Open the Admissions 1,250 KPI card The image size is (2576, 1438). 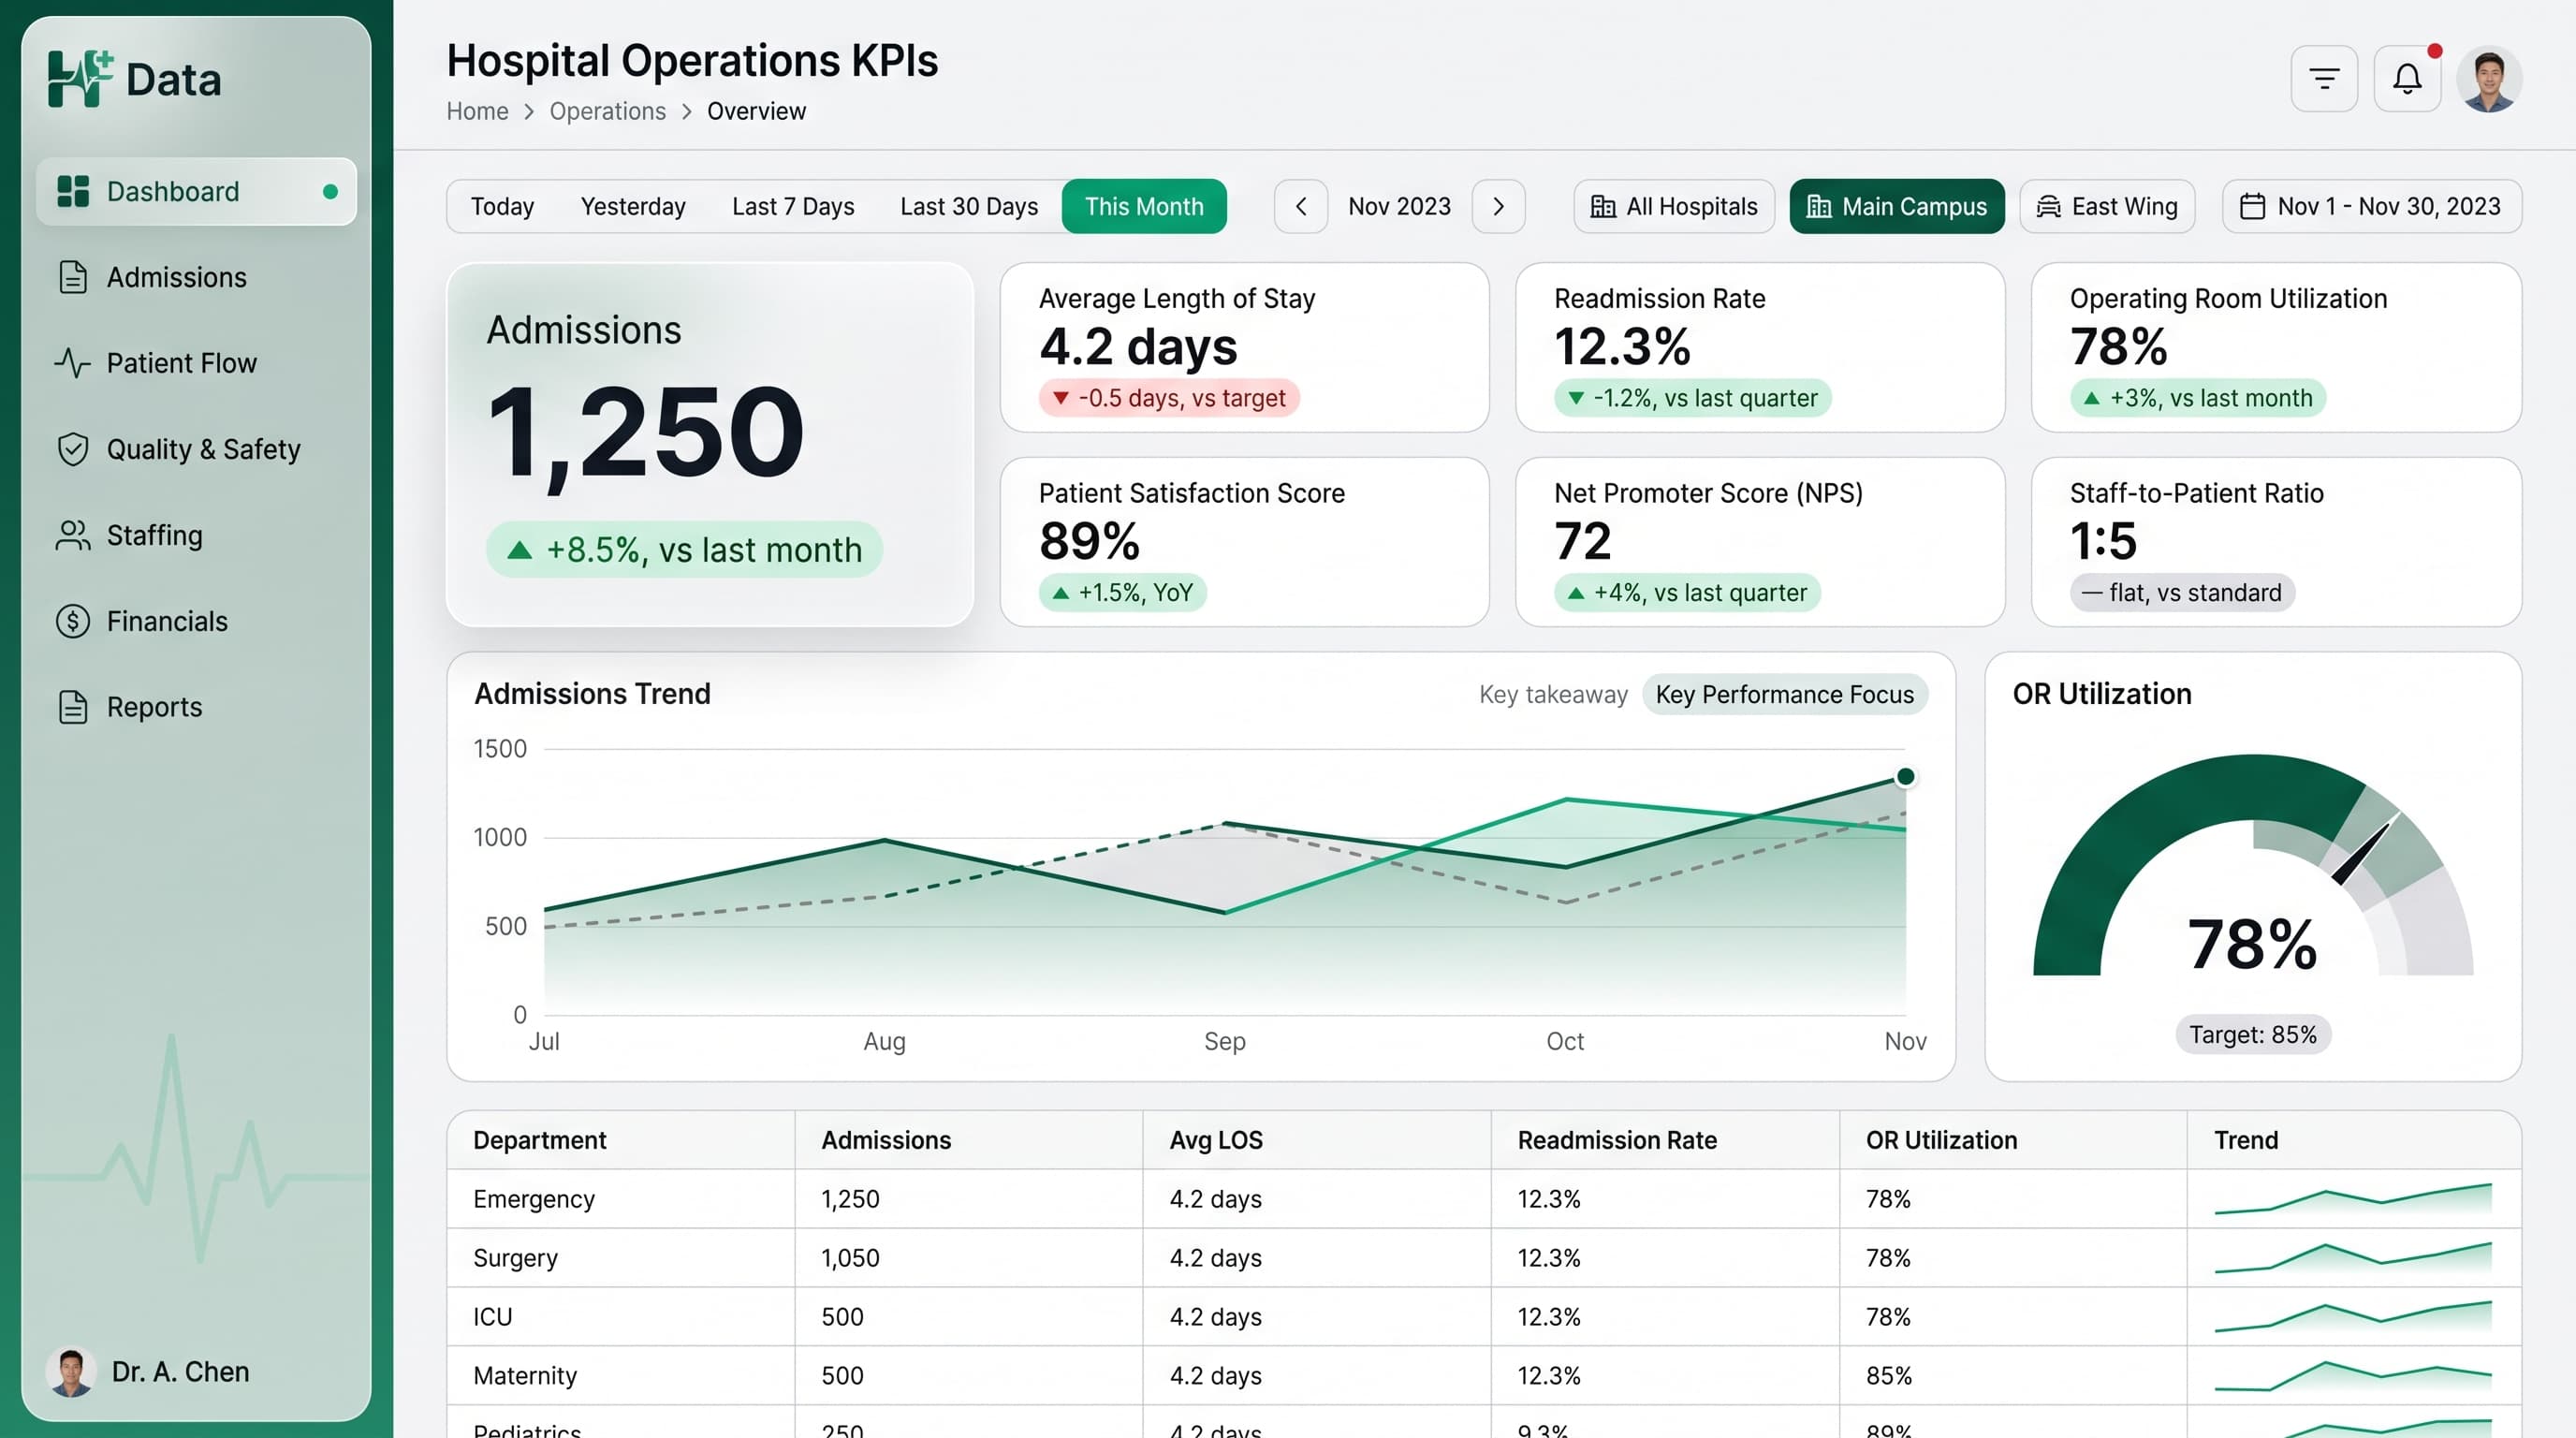point(709,444)
